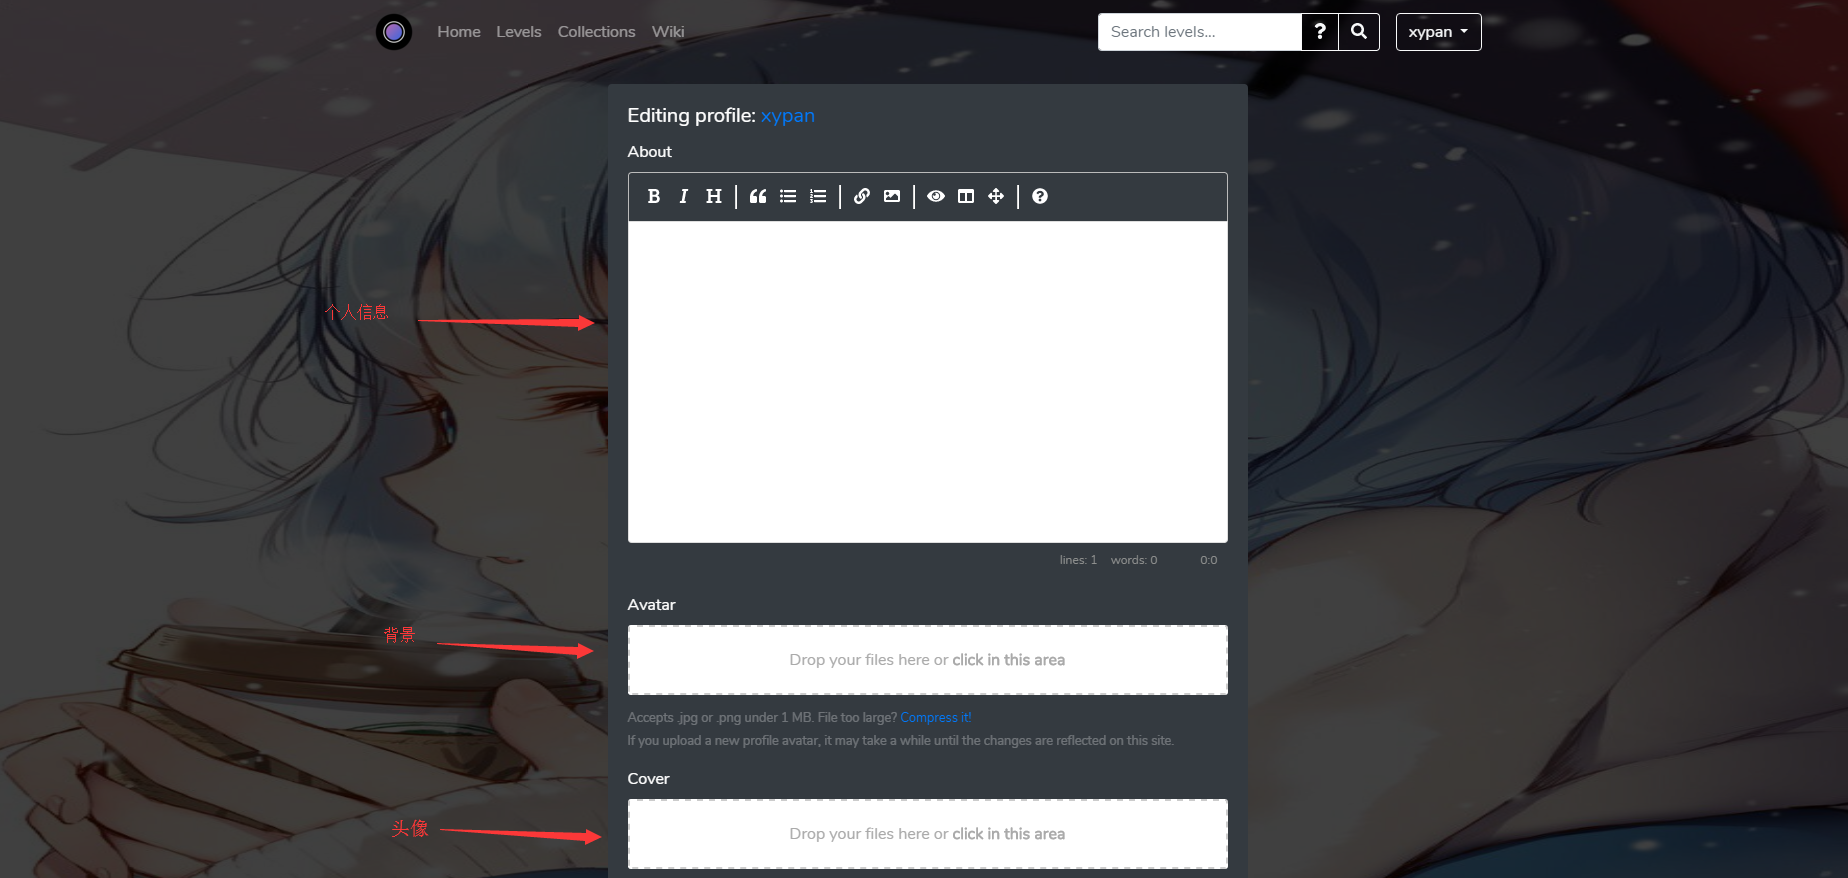Click the Cover label

coord(649,779)
